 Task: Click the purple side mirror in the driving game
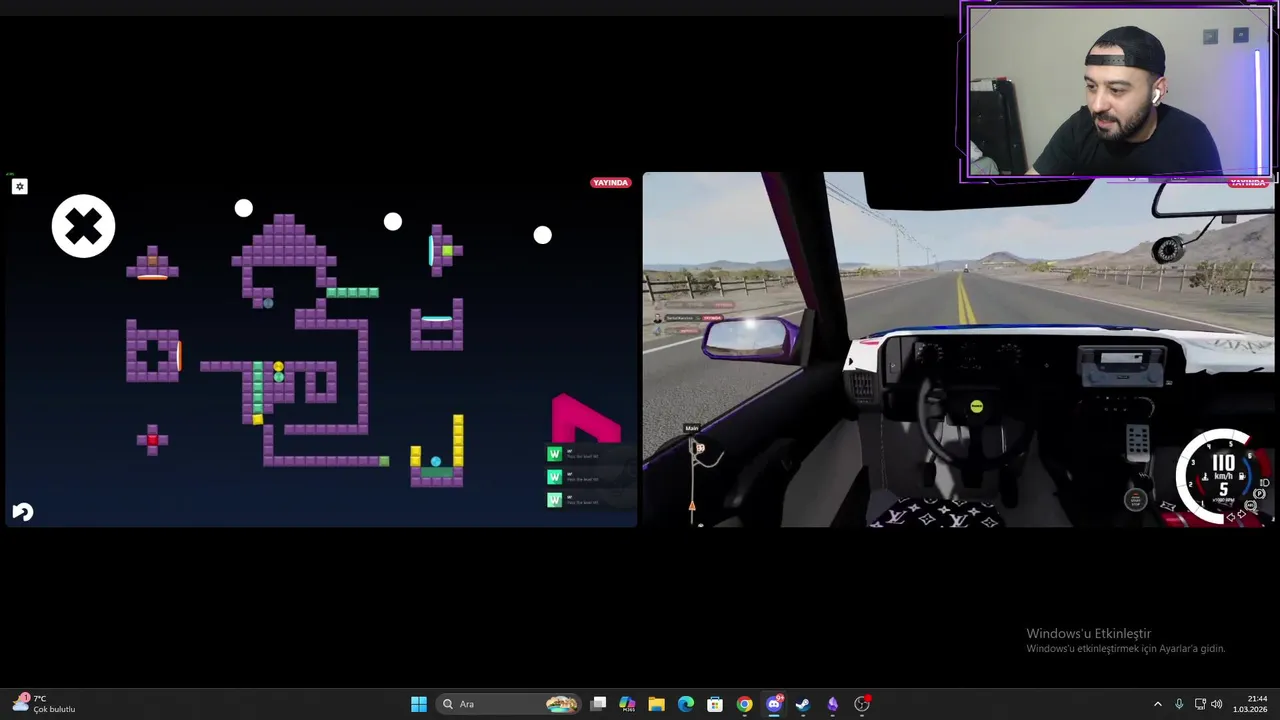[x=750, y=338]
